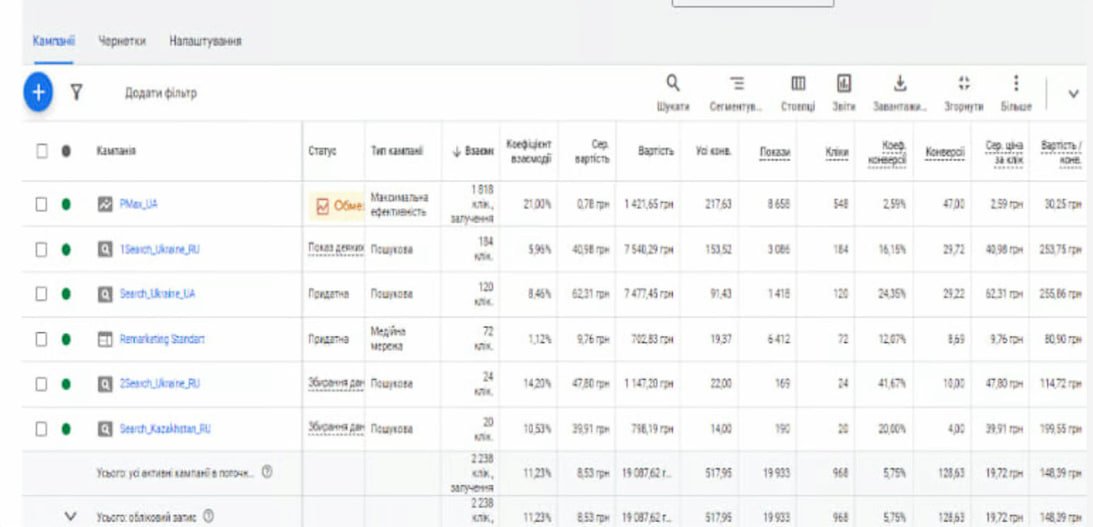1093x527 pixels.
Task: Open the 1Search_Ukraine_RU campaign link
Action: (160, 249)
